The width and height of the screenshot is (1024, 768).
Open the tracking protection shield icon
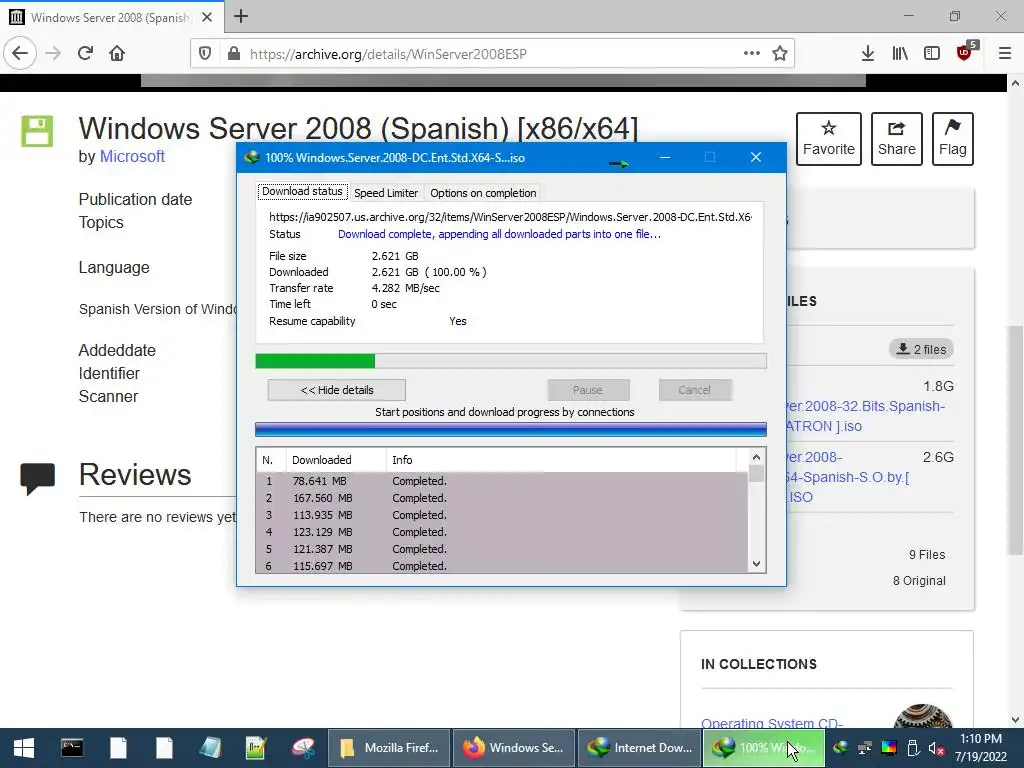(x=205, y=54)
